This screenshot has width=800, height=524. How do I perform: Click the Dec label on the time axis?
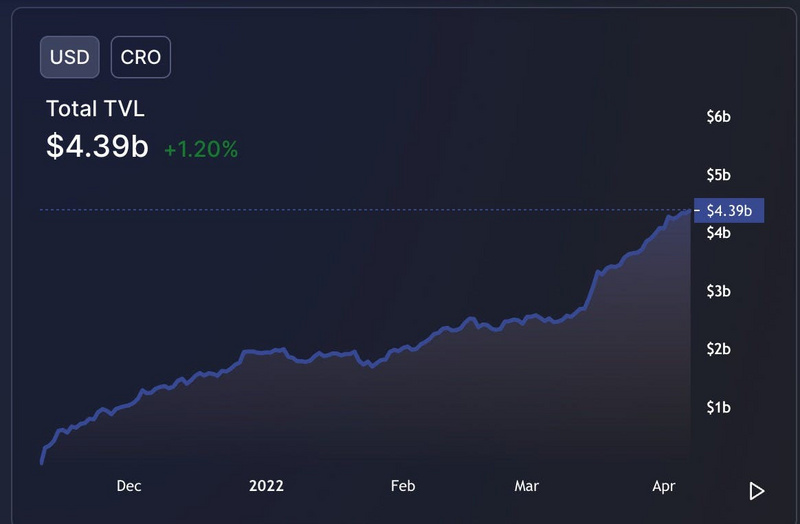coord(129,486)
